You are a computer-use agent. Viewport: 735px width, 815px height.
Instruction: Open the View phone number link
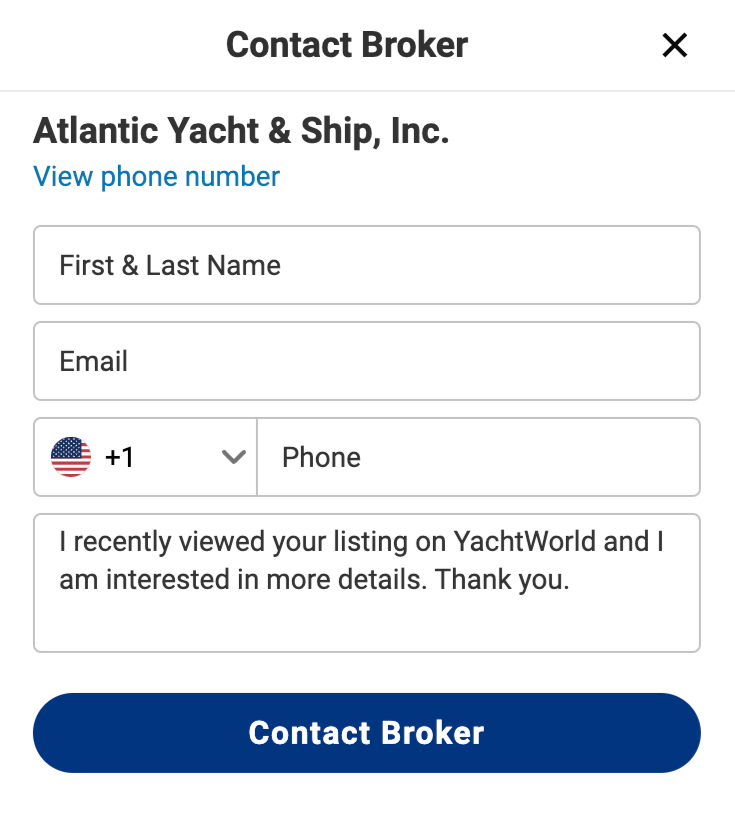[156, 176]
